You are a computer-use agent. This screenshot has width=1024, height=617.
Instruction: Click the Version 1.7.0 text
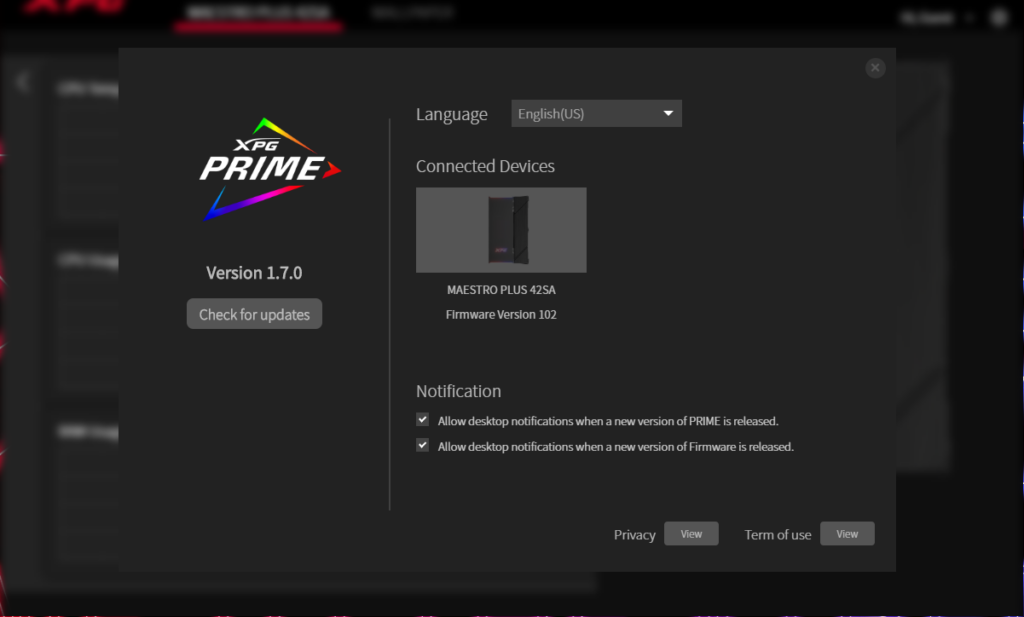(x=254, y=273)
